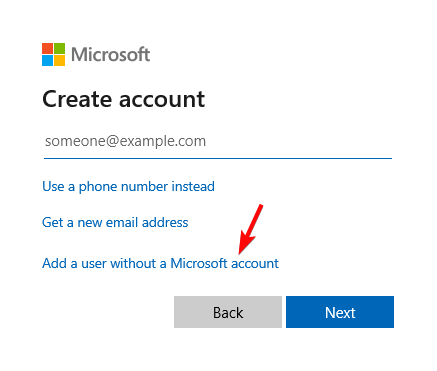Click the blue underline beneath the email field
The height and width of the screenshot is (371, 437).
[x=218, y=158]
